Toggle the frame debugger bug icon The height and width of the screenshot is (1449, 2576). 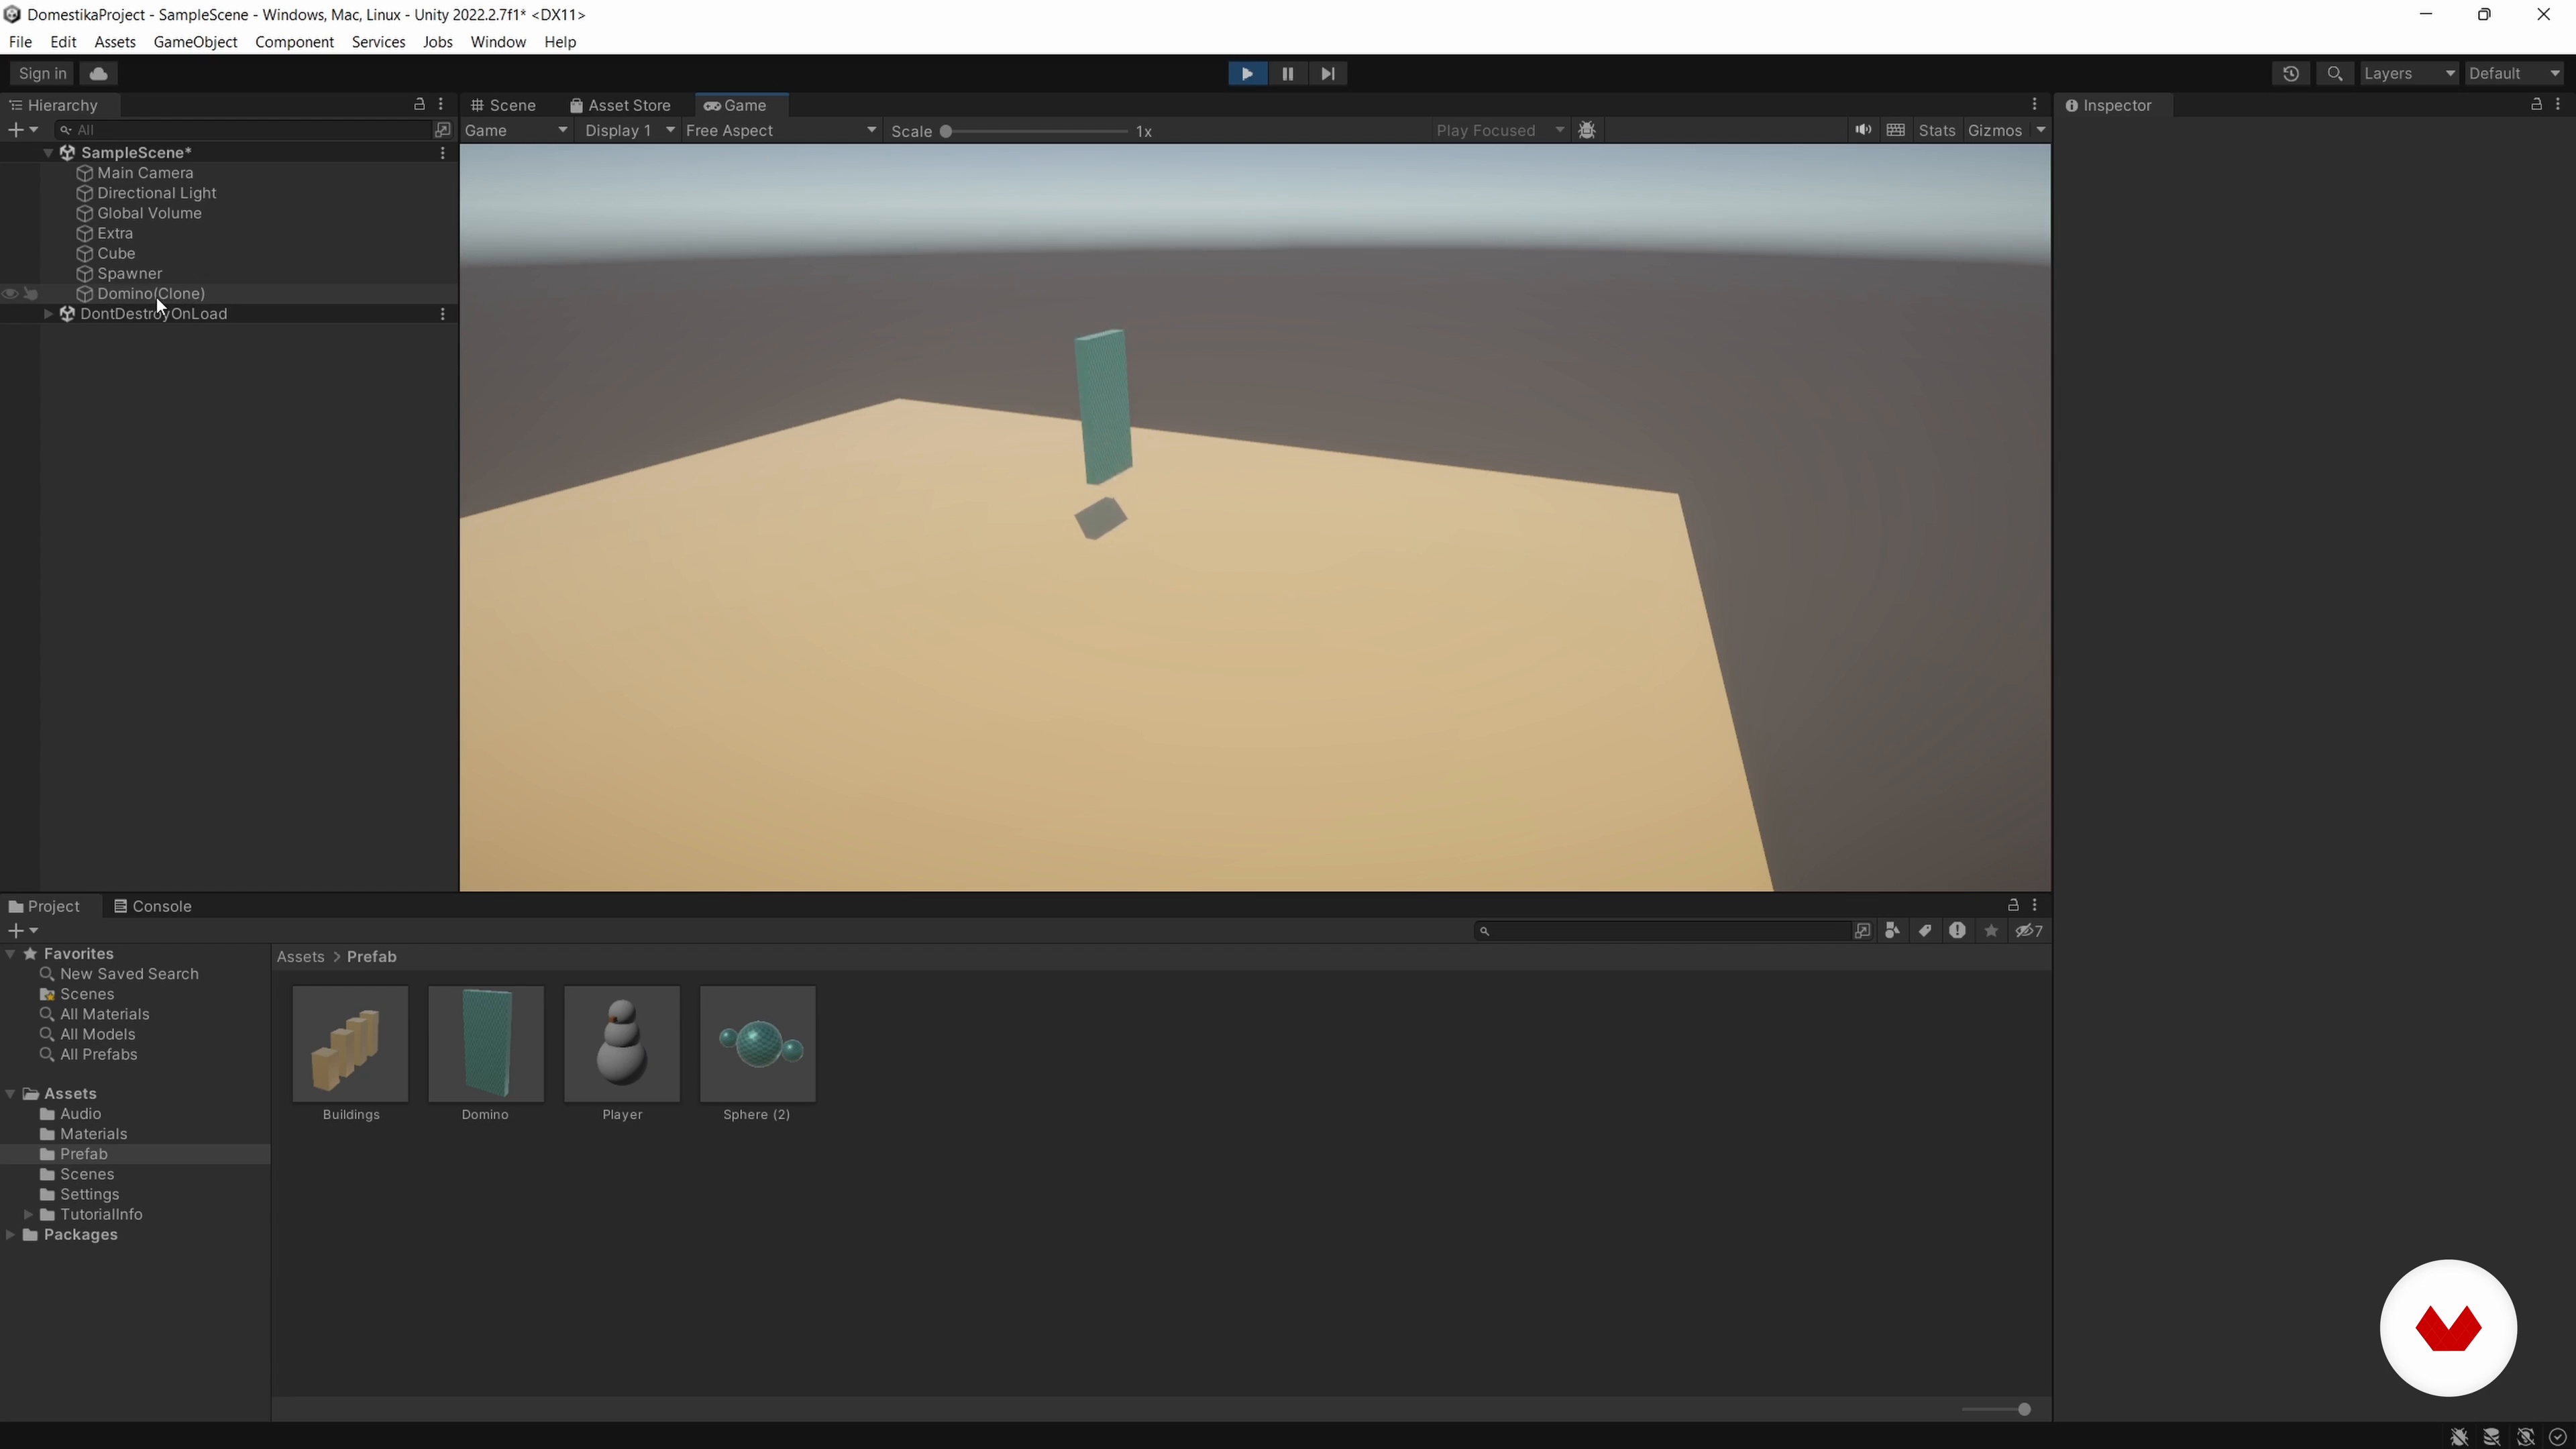[x=1587, y=130]
